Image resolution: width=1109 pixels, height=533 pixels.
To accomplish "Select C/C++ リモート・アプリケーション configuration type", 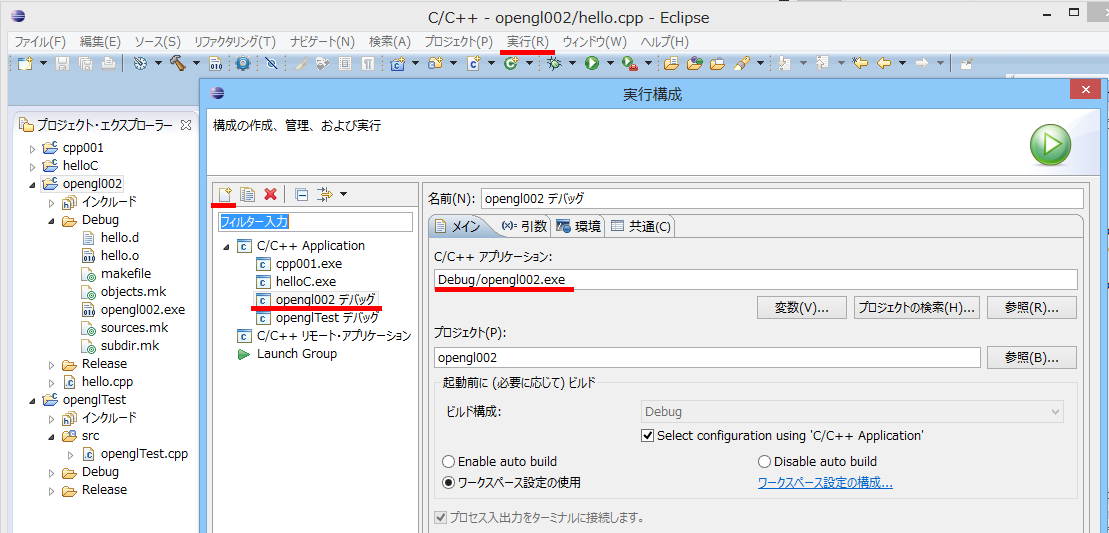I will [324, 335].
